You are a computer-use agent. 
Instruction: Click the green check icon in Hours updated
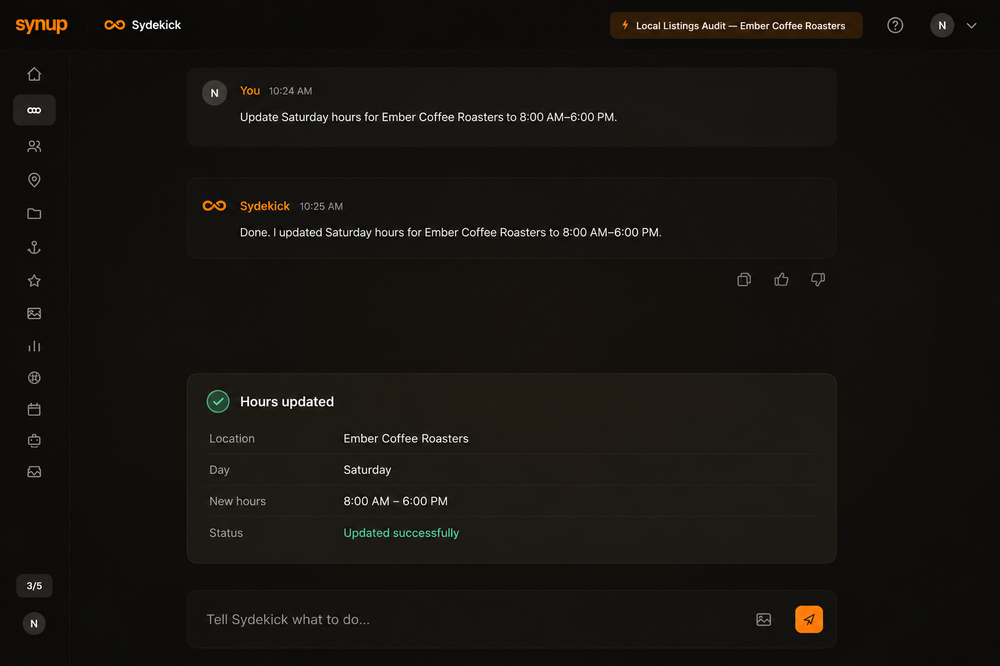tap(218, 401)
